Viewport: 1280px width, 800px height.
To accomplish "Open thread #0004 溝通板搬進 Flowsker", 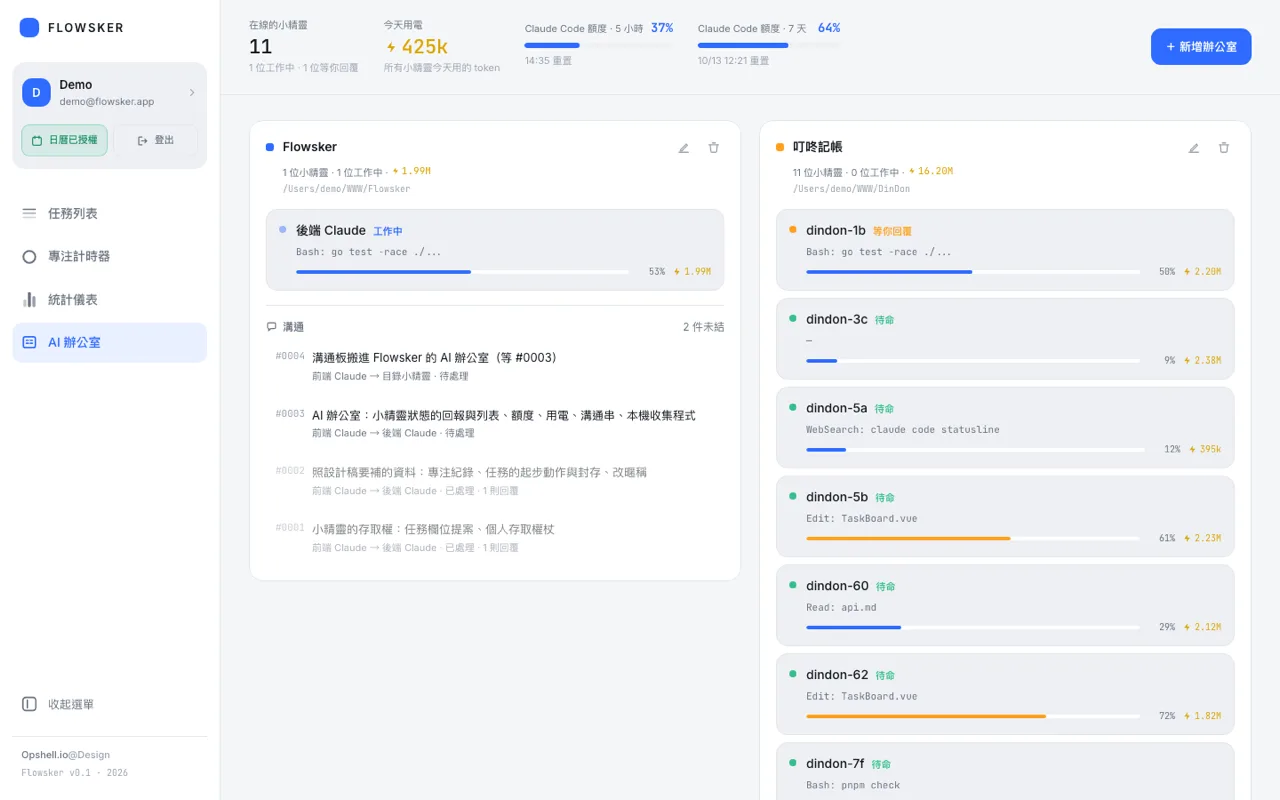I will [x=495, y=366].
